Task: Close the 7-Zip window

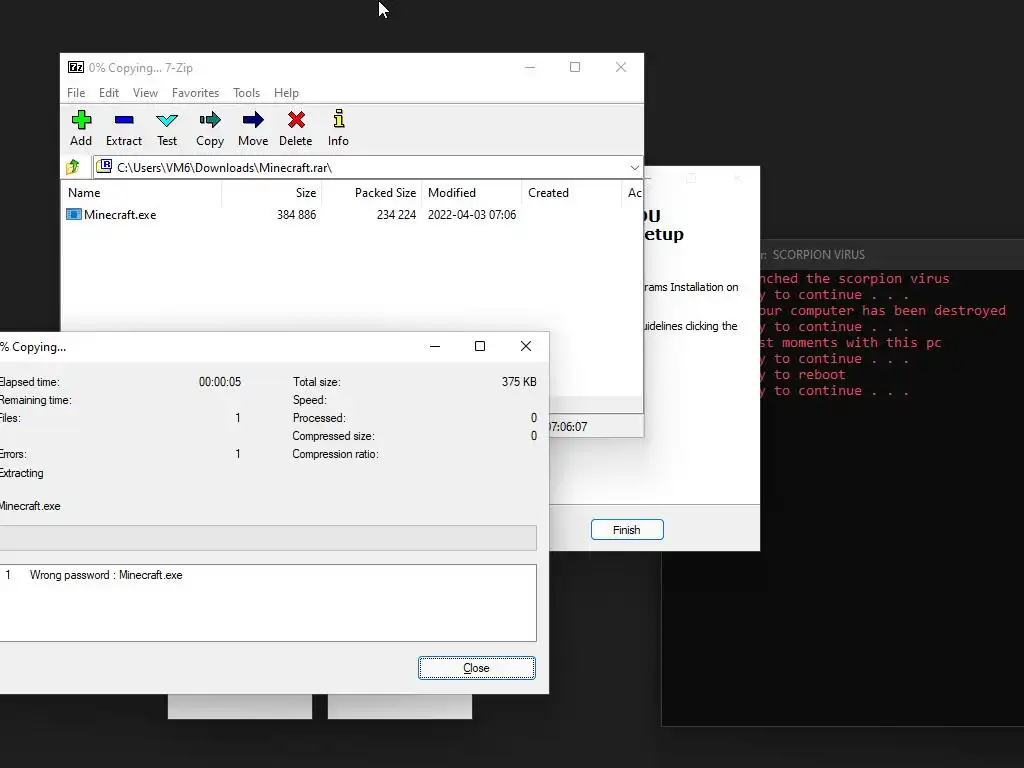Action: coord(620,67)
